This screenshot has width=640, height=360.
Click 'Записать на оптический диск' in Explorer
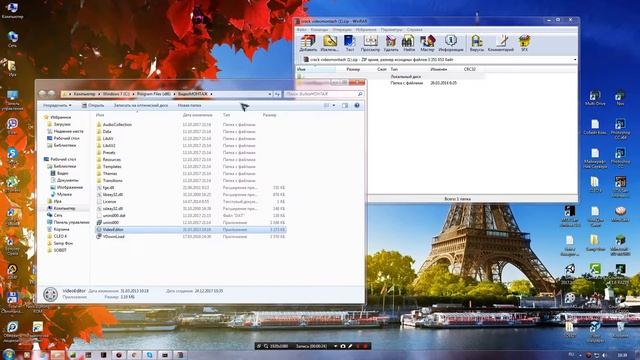[x=140, y=105]
